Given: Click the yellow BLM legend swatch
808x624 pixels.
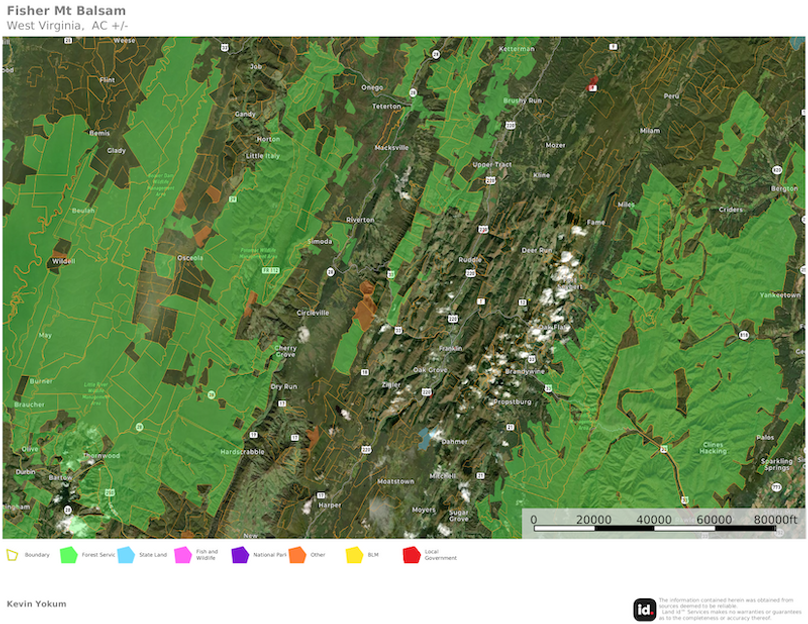Looking at the screenshot, I should click(354, 554).
